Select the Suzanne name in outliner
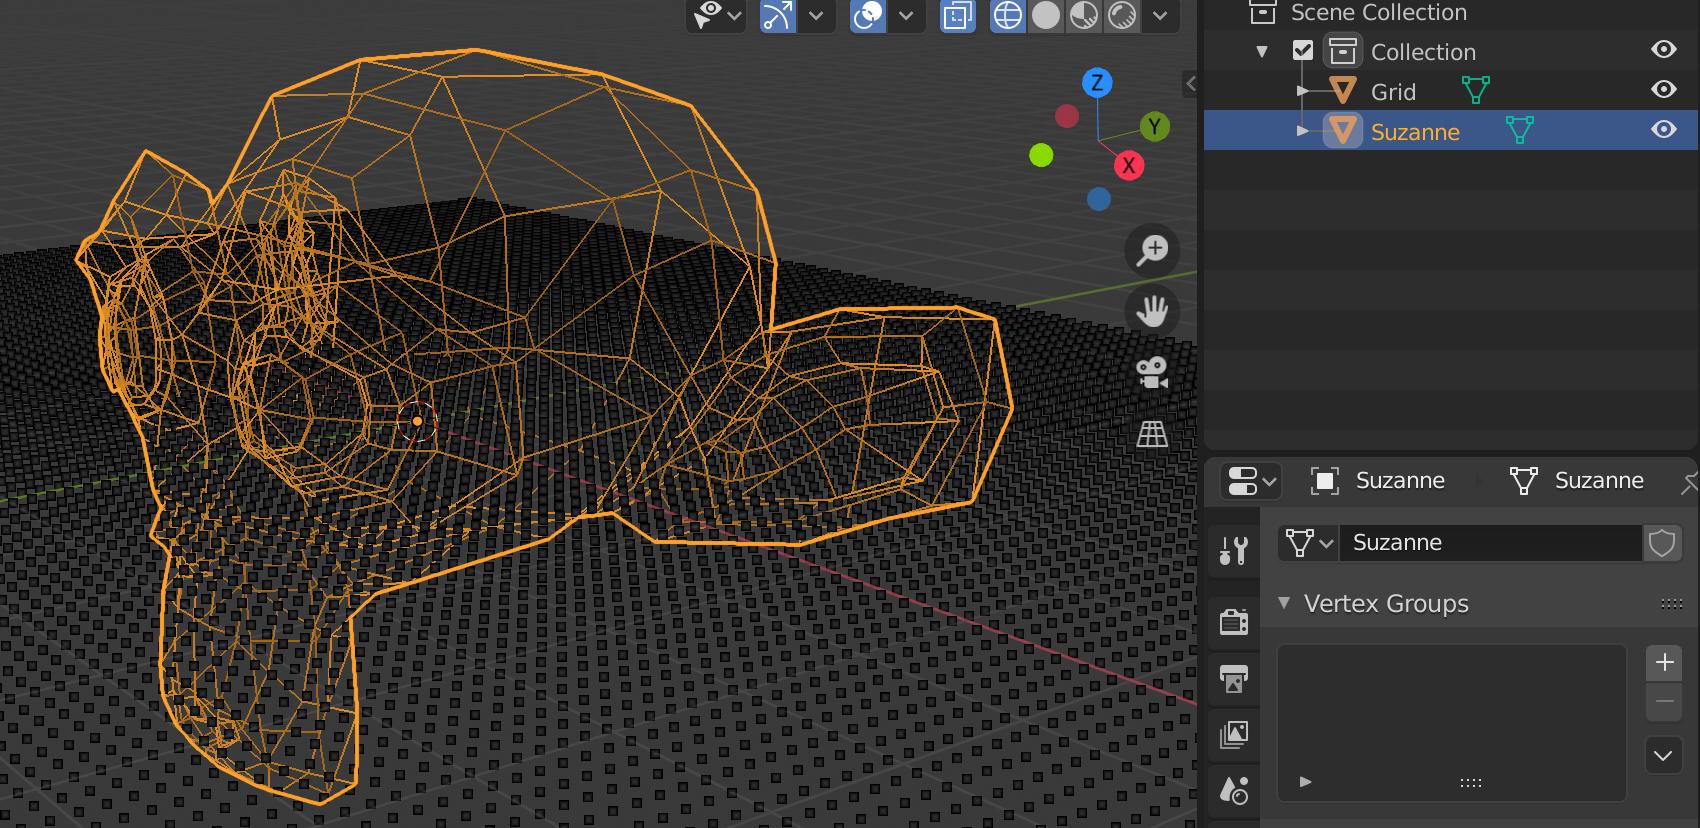The height and width of the screenshot is (828, 1700). pos(1415,132)
